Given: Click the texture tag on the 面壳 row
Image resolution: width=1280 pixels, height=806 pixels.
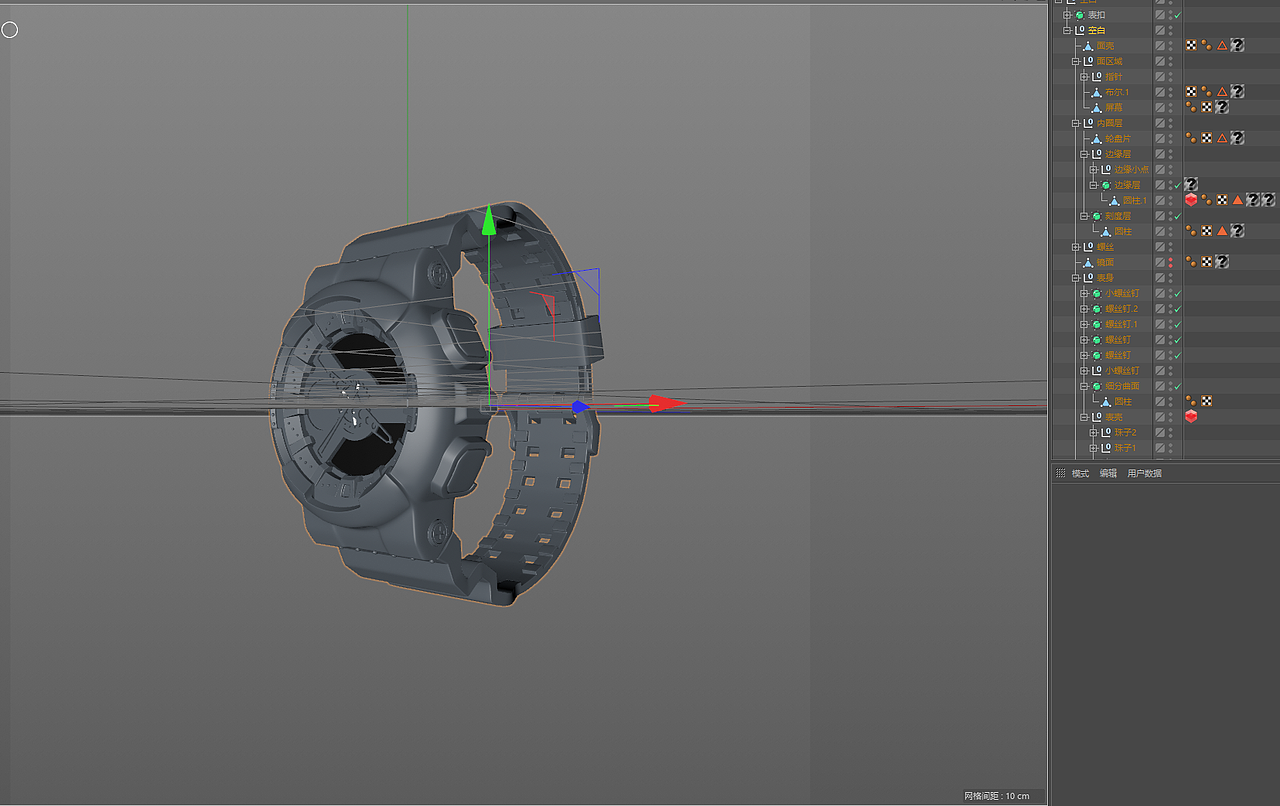Looking at the screenshot, I should coord(1191,45).
